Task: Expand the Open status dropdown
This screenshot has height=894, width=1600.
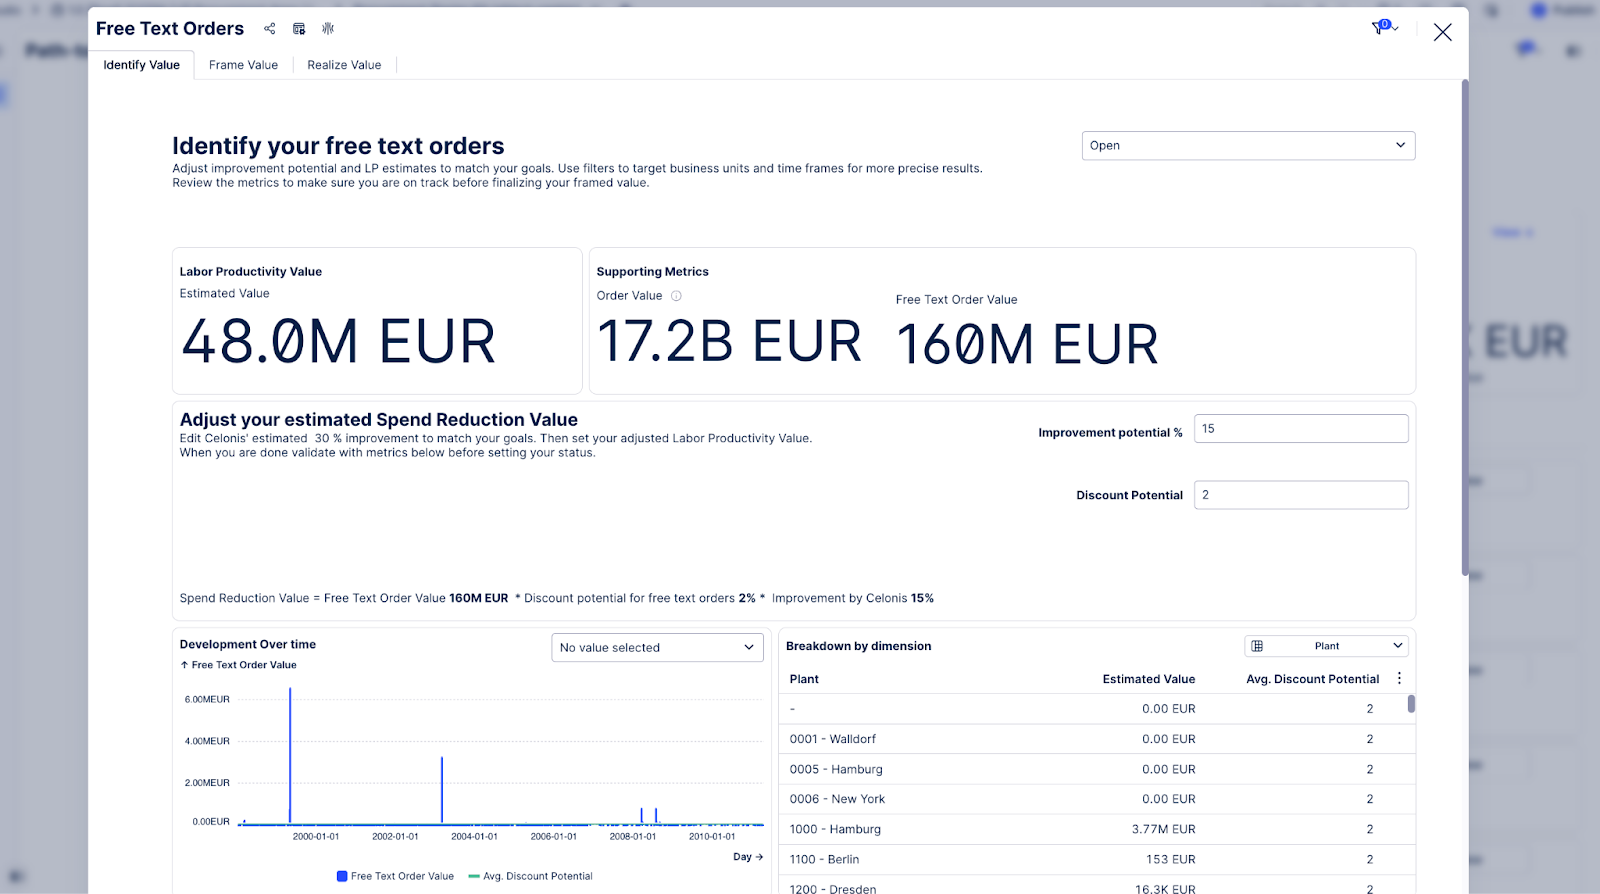Action: (x=1247, y=146)
